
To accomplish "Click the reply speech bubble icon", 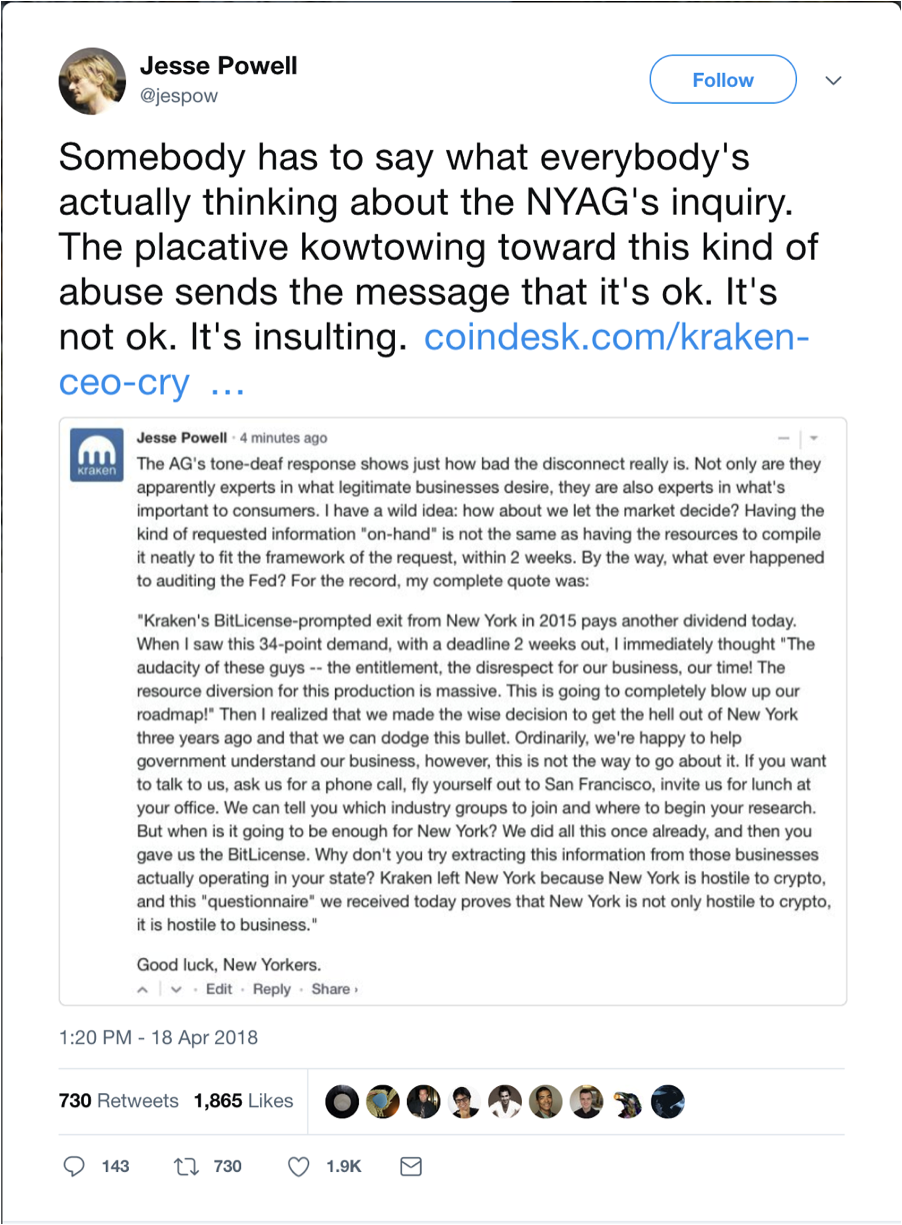I will [x=75, y=1166].
